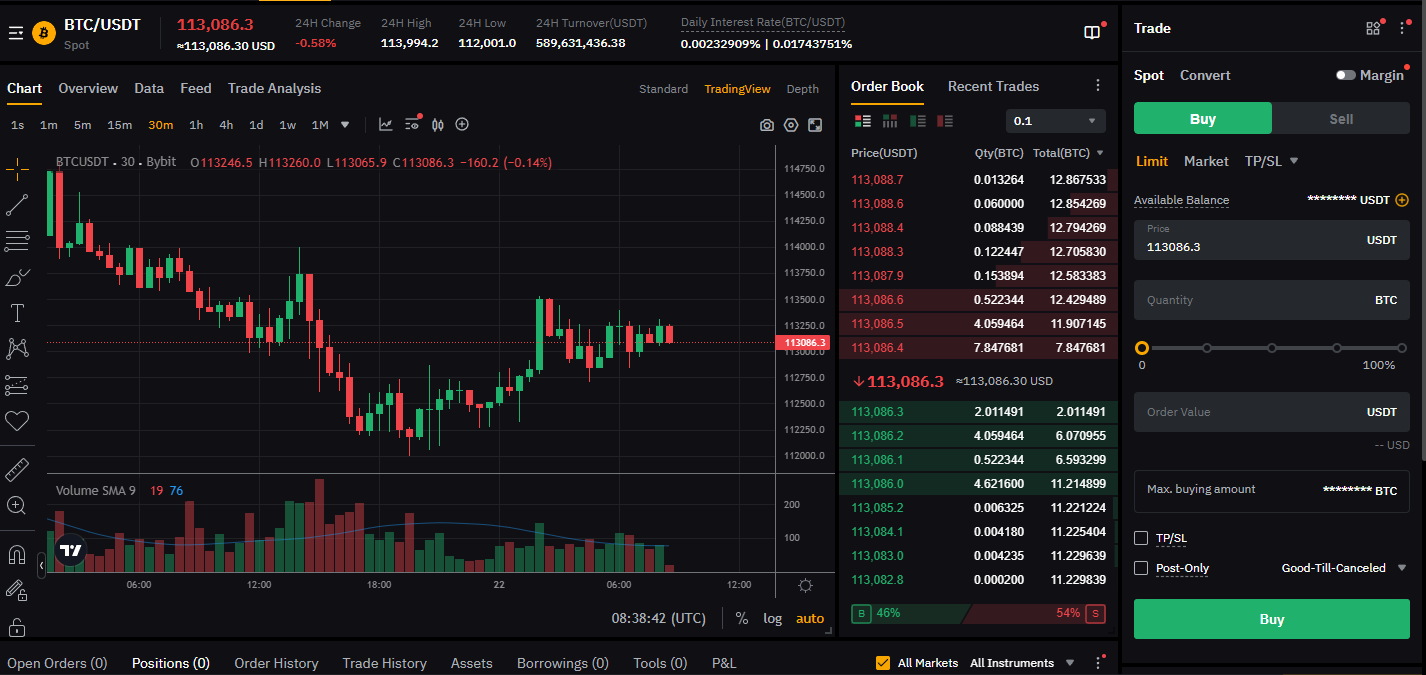Select the magnet mode icon
1426x675 pixels.
tap(17, 554)
